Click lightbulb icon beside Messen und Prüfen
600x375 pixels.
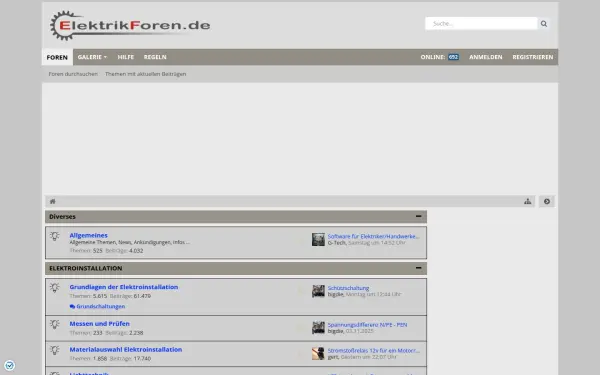55,324
